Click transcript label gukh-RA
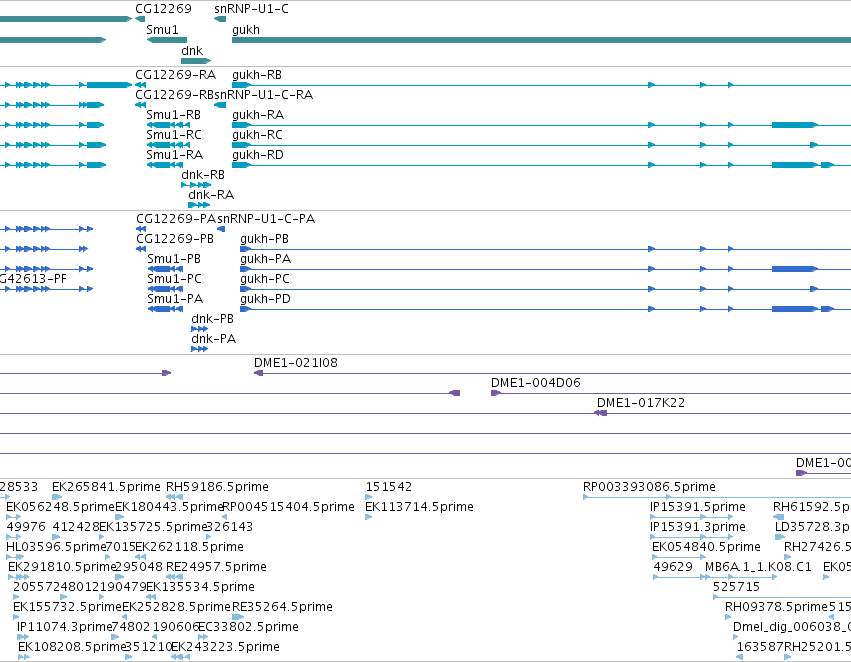This screenshot has width=851, height=662. tap(258, 114)
